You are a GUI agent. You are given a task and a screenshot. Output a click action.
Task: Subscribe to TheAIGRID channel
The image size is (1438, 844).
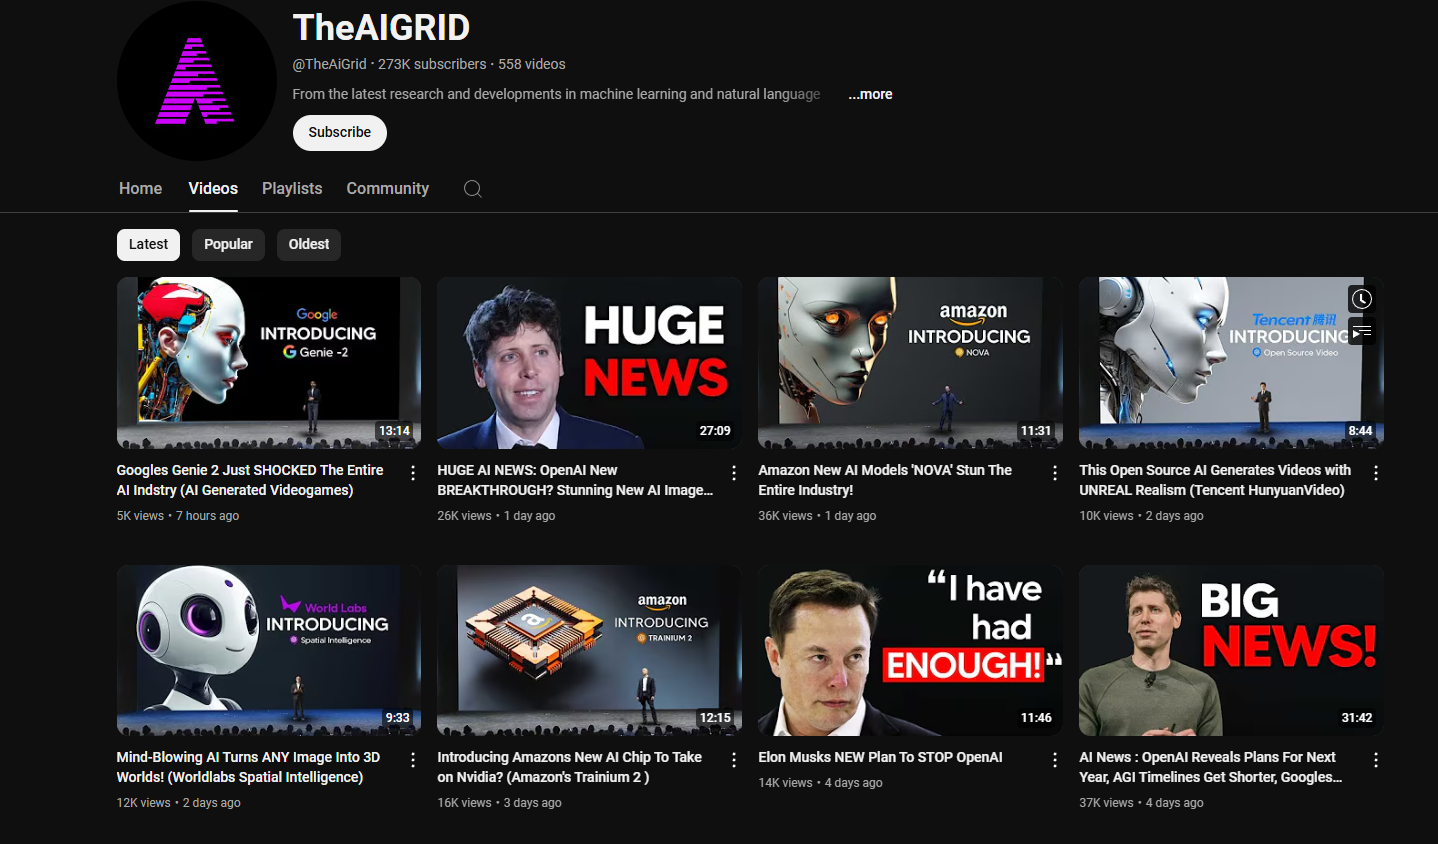pos(340,132)
